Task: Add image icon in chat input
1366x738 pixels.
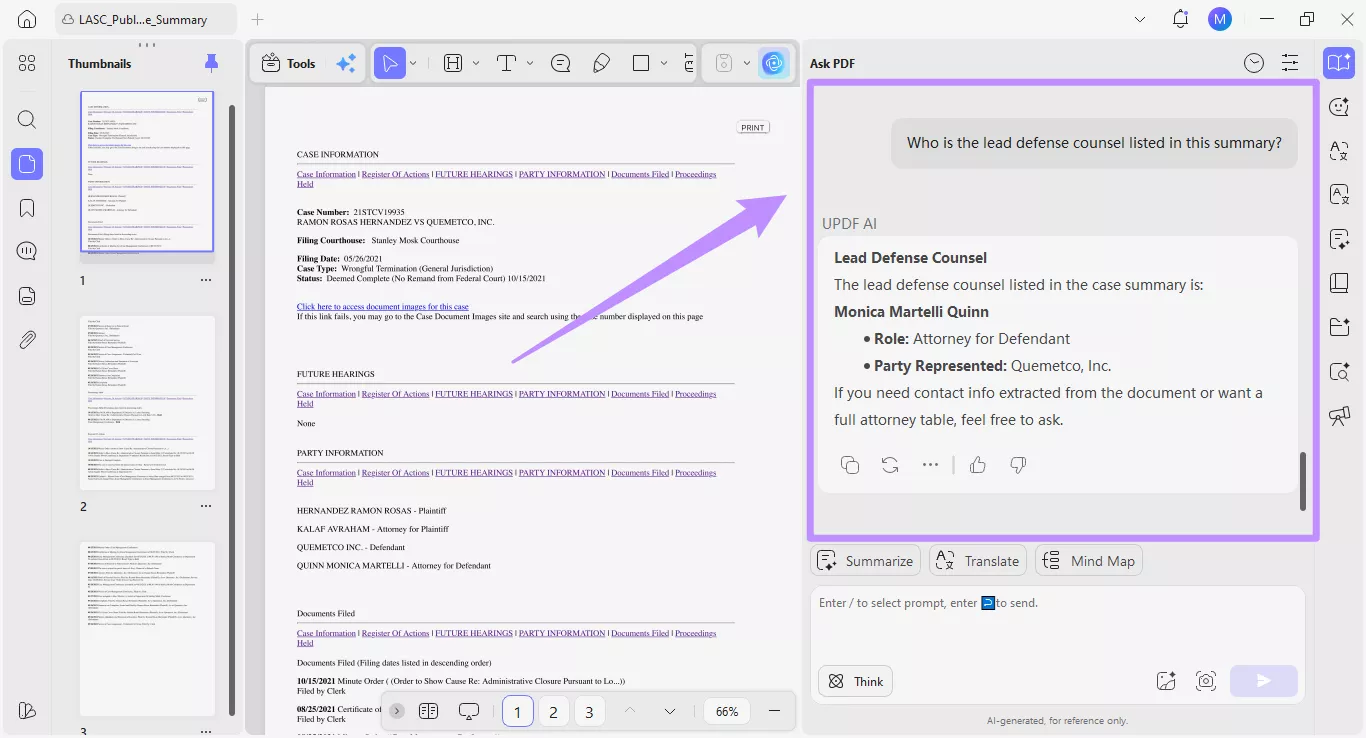Action: pyautogui.click(x=1166, y=681)
